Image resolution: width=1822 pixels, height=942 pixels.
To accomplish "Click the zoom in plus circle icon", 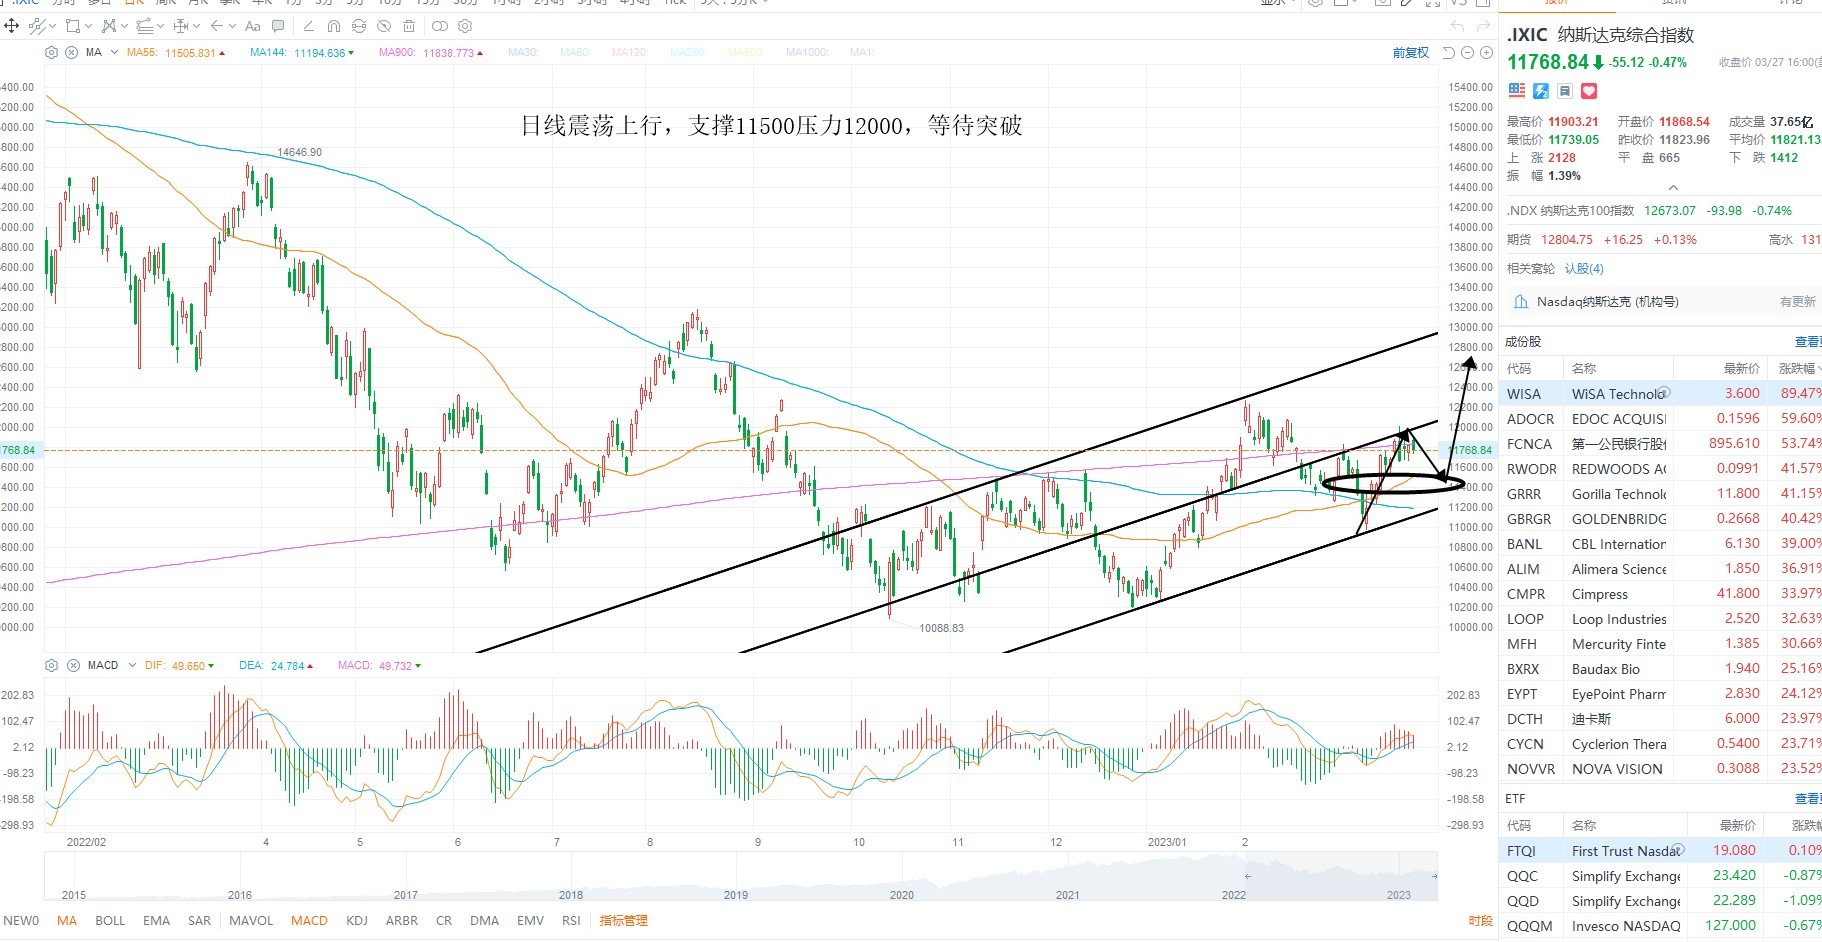I will click(1486, 52).
